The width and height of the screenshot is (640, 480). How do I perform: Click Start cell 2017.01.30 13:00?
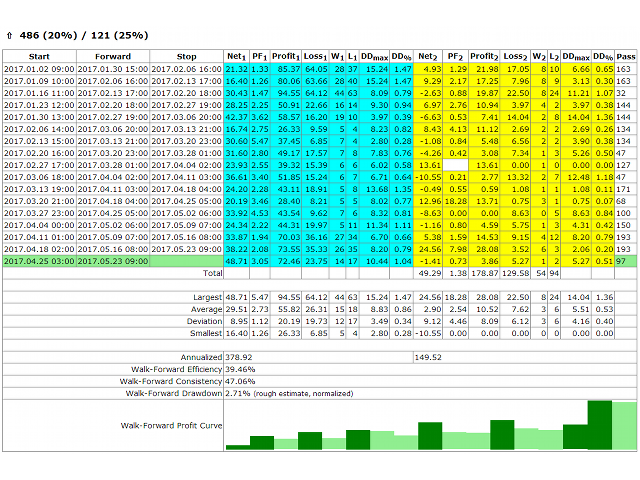pos(39,117)
